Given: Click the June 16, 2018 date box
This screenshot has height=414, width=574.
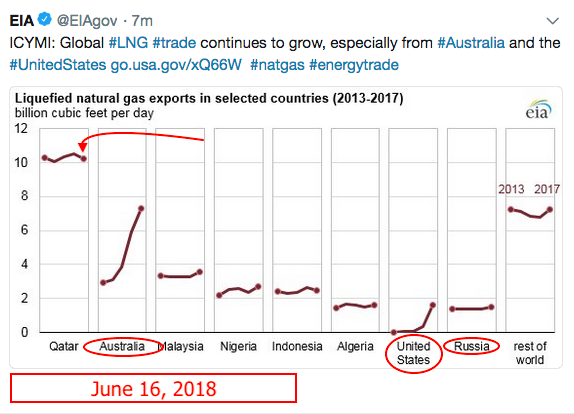Looking at the screenshot, I should 153,388.
